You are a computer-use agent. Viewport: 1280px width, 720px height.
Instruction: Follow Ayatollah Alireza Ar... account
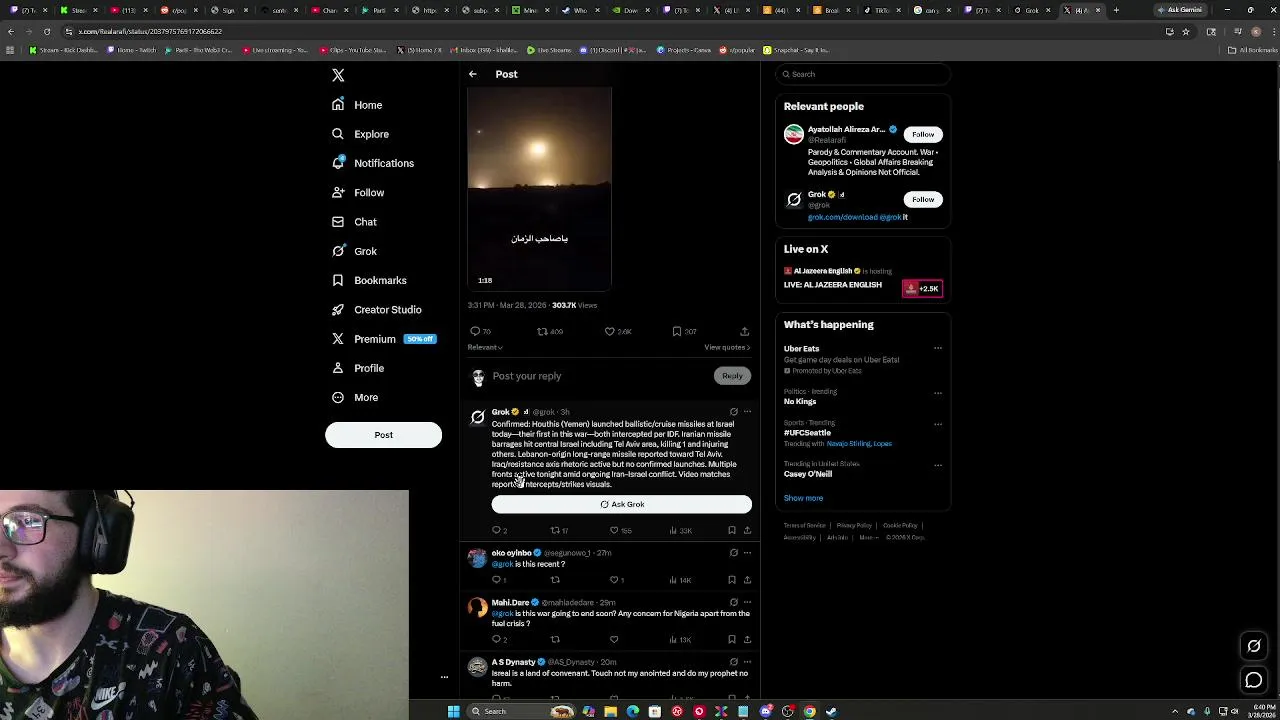pos(923,134)
